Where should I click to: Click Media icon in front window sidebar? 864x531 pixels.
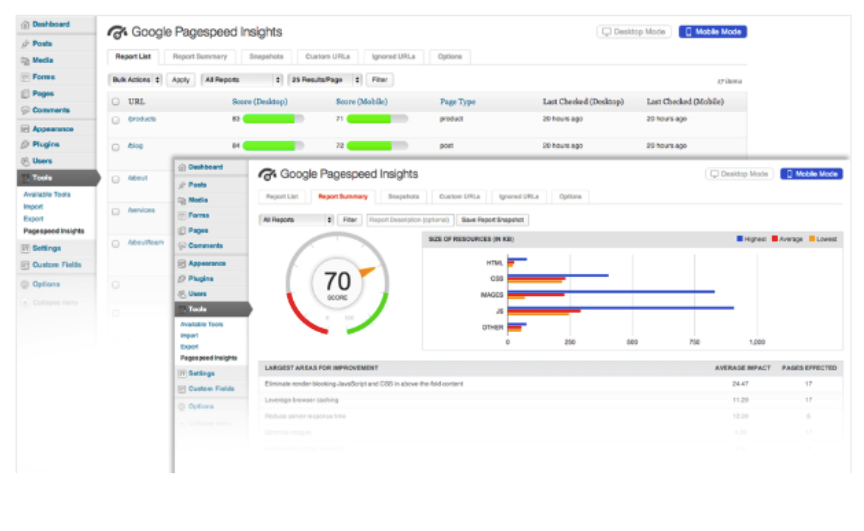182,201
